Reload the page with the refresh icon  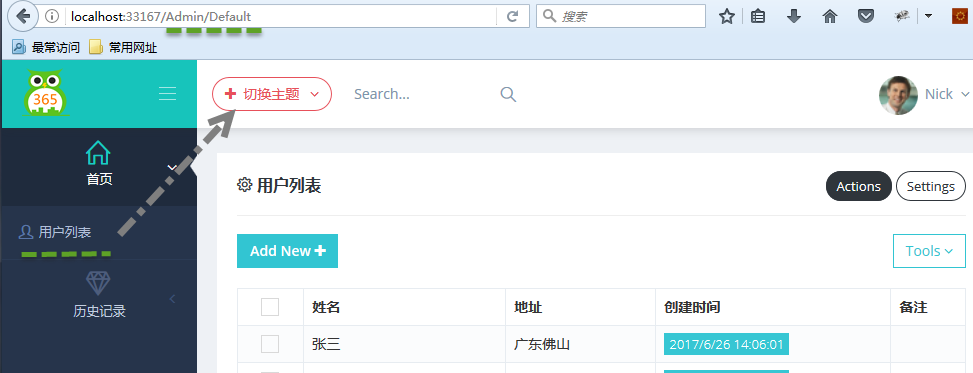tap(512, 17)
